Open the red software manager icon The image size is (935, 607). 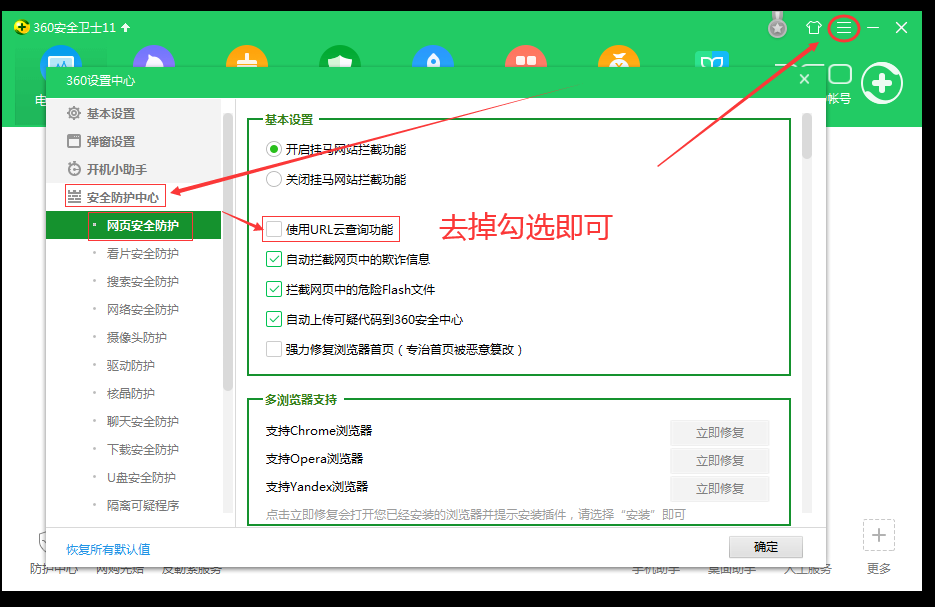526,55
